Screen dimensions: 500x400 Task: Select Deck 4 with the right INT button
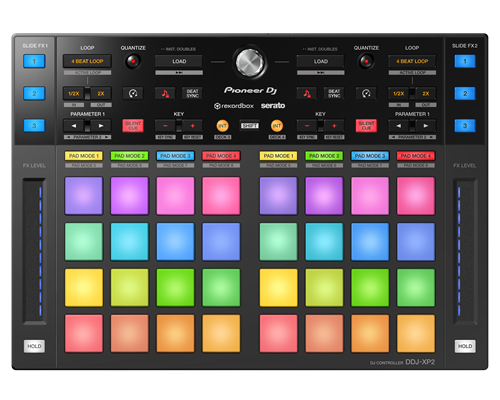point(277,126)
